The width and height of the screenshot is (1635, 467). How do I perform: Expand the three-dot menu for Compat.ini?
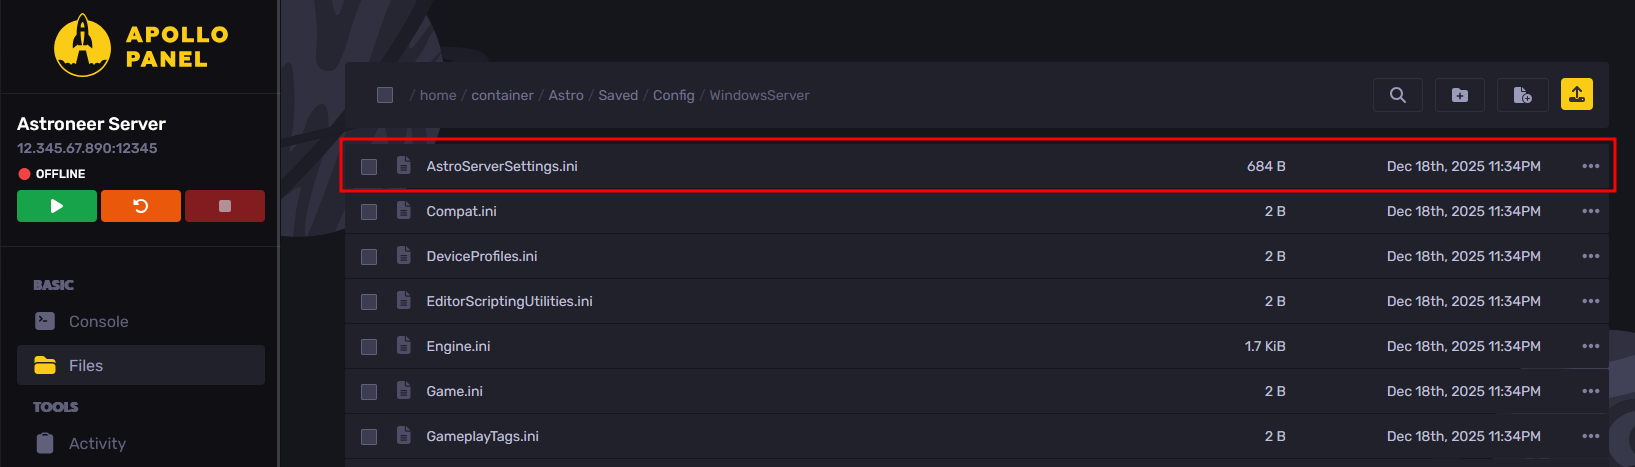click(1591, 211)
